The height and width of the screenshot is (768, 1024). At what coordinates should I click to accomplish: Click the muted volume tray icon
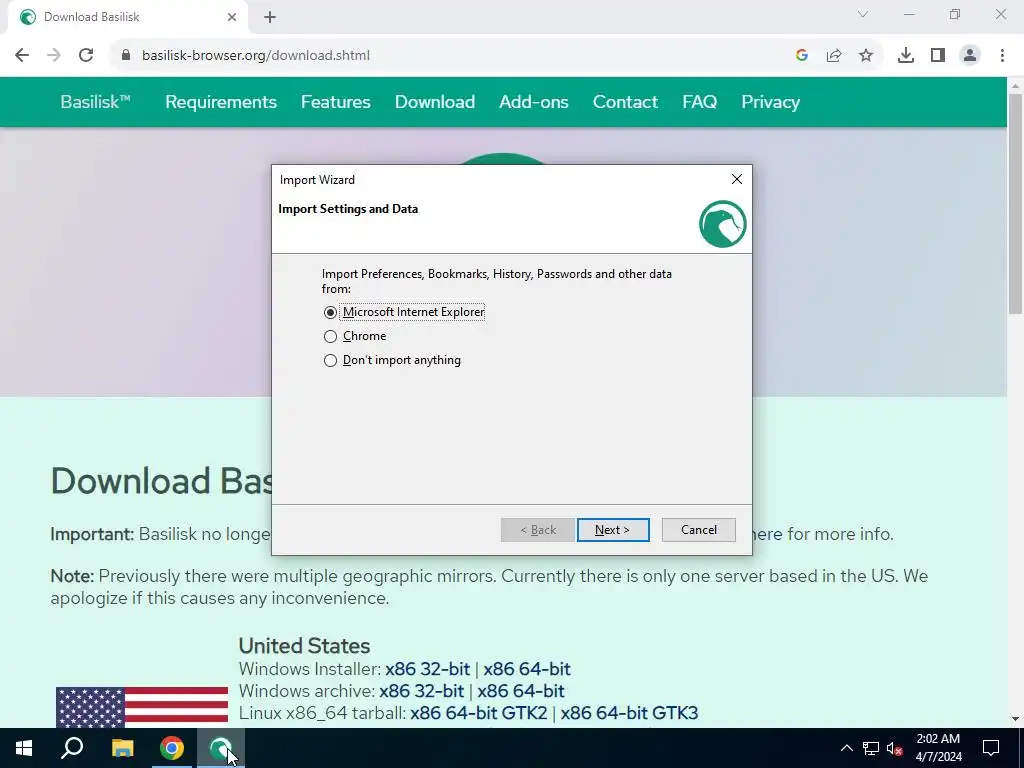895,748
